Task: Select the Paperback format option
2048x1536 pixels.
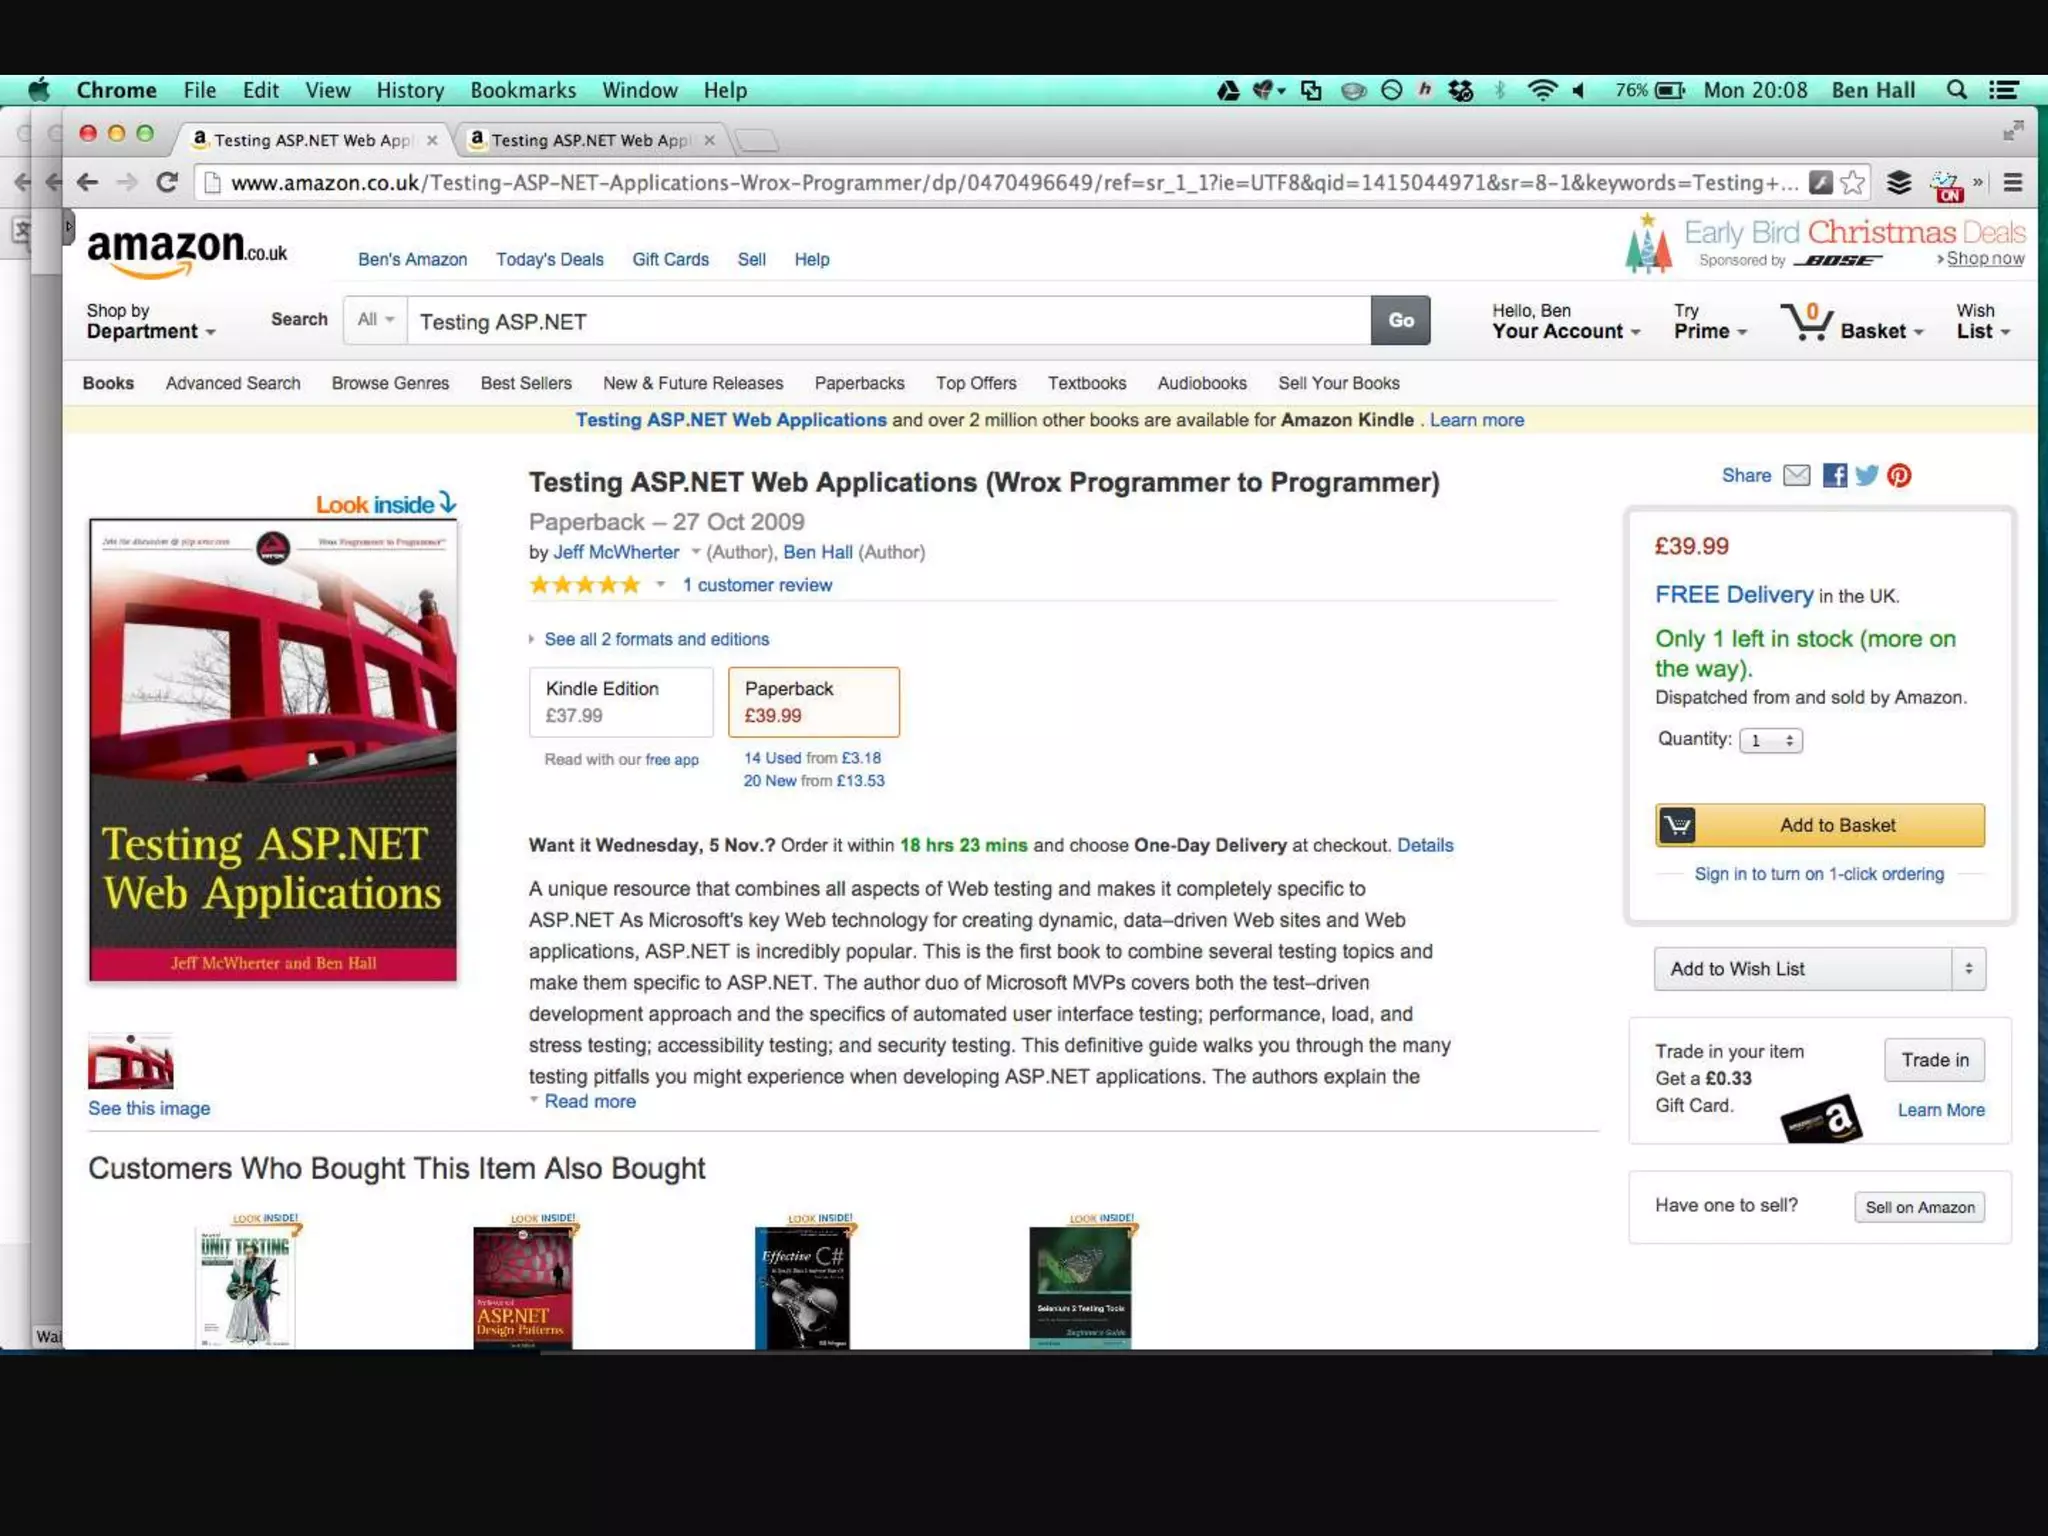Action: 813,701
